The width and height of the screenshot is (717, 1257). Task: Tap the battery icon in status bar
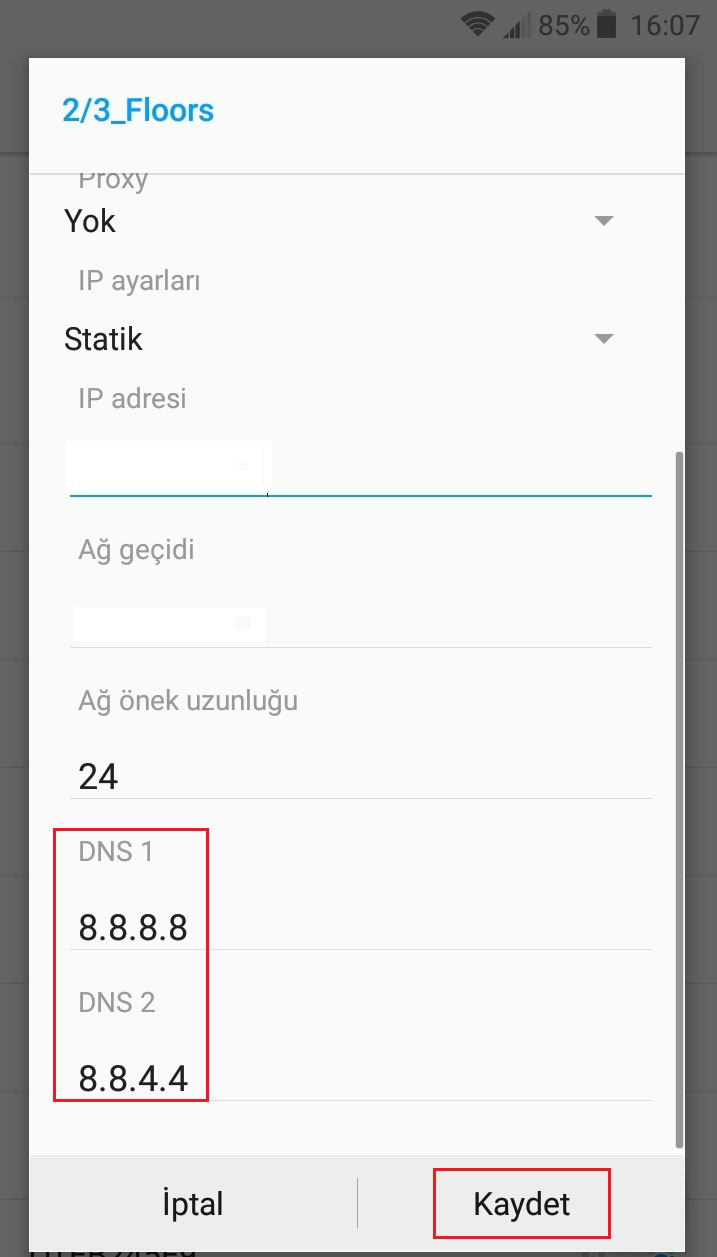(x=606, y=24)
